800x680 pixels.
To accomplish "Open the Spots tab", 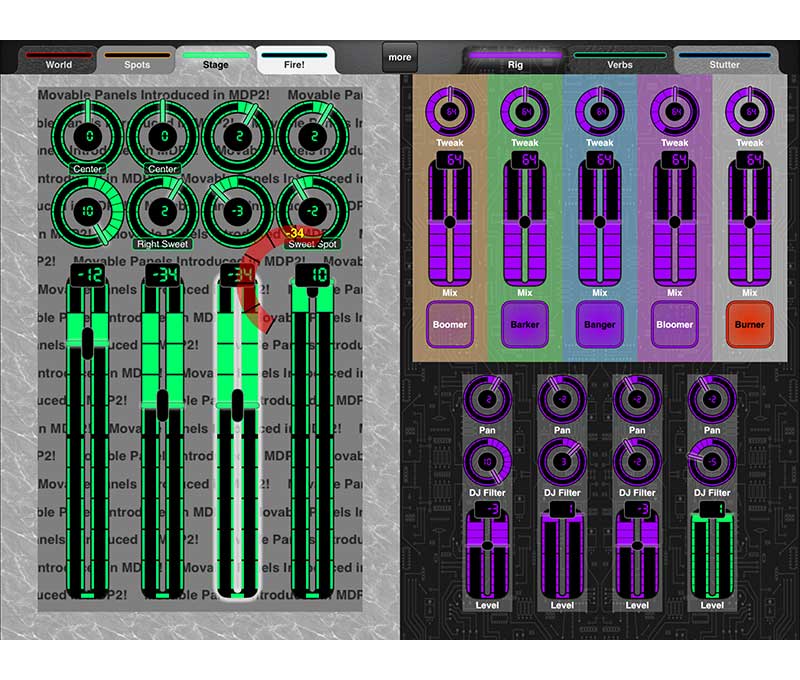I will coord(137,60).
